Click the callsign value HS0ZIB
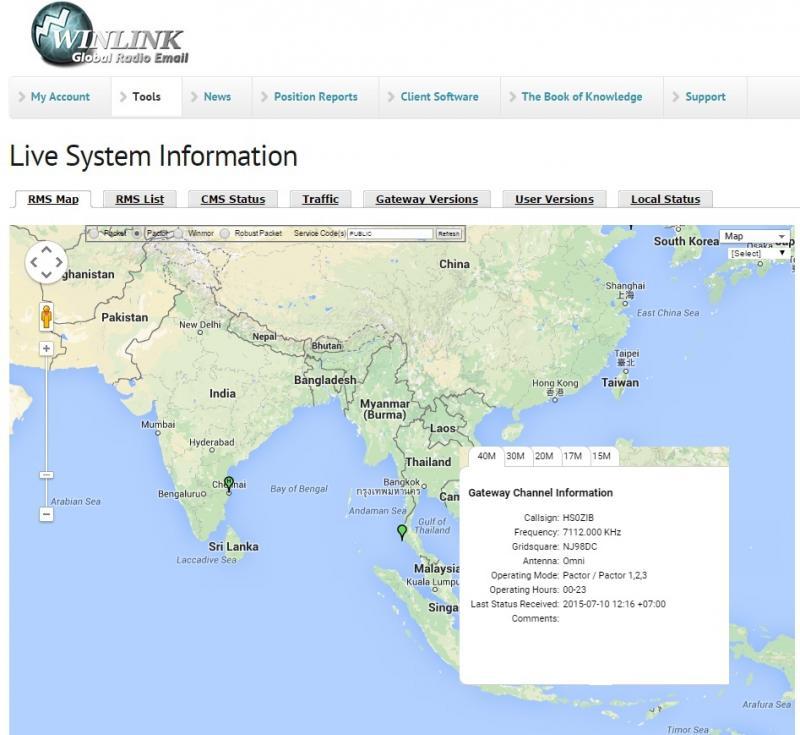800x735 pixels. tap(578, 518)
